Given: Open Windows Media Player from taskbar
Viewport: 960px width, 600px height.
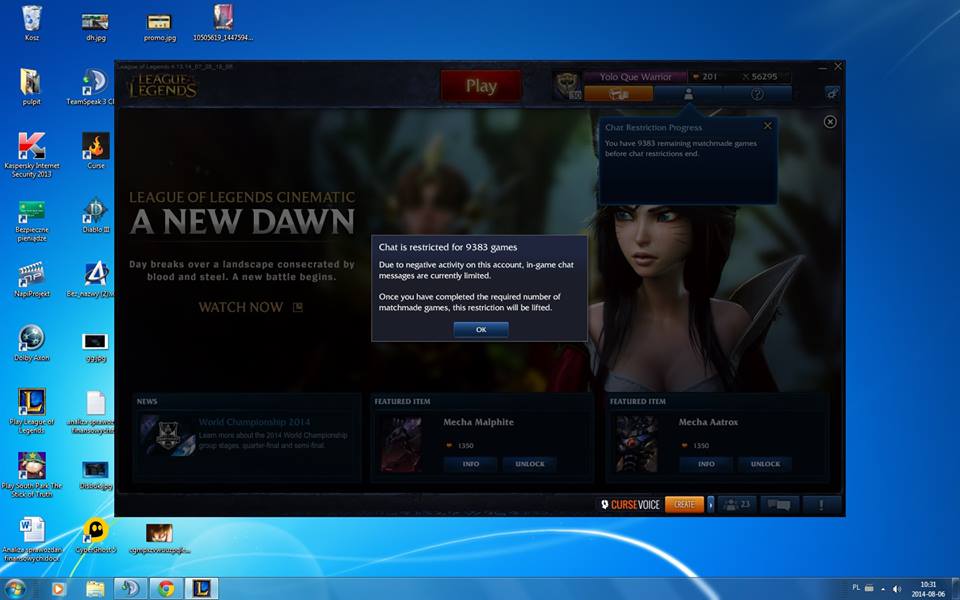Looking at the screenshot, I should click(x=58, y=589).
